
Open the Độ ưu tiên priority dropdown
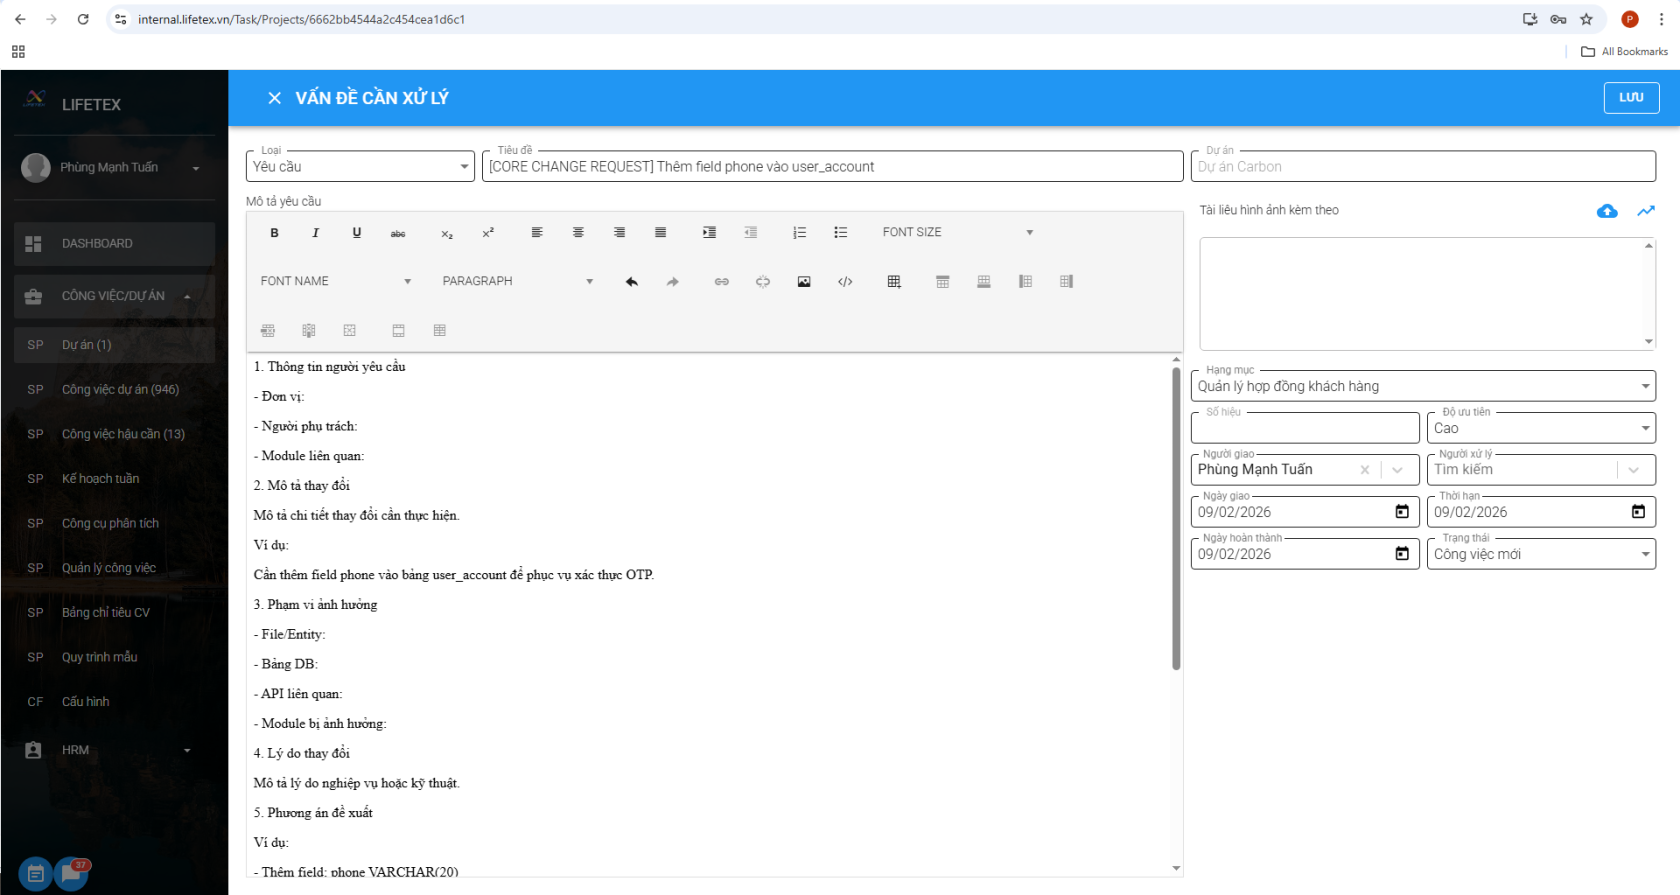(1540, 428)
